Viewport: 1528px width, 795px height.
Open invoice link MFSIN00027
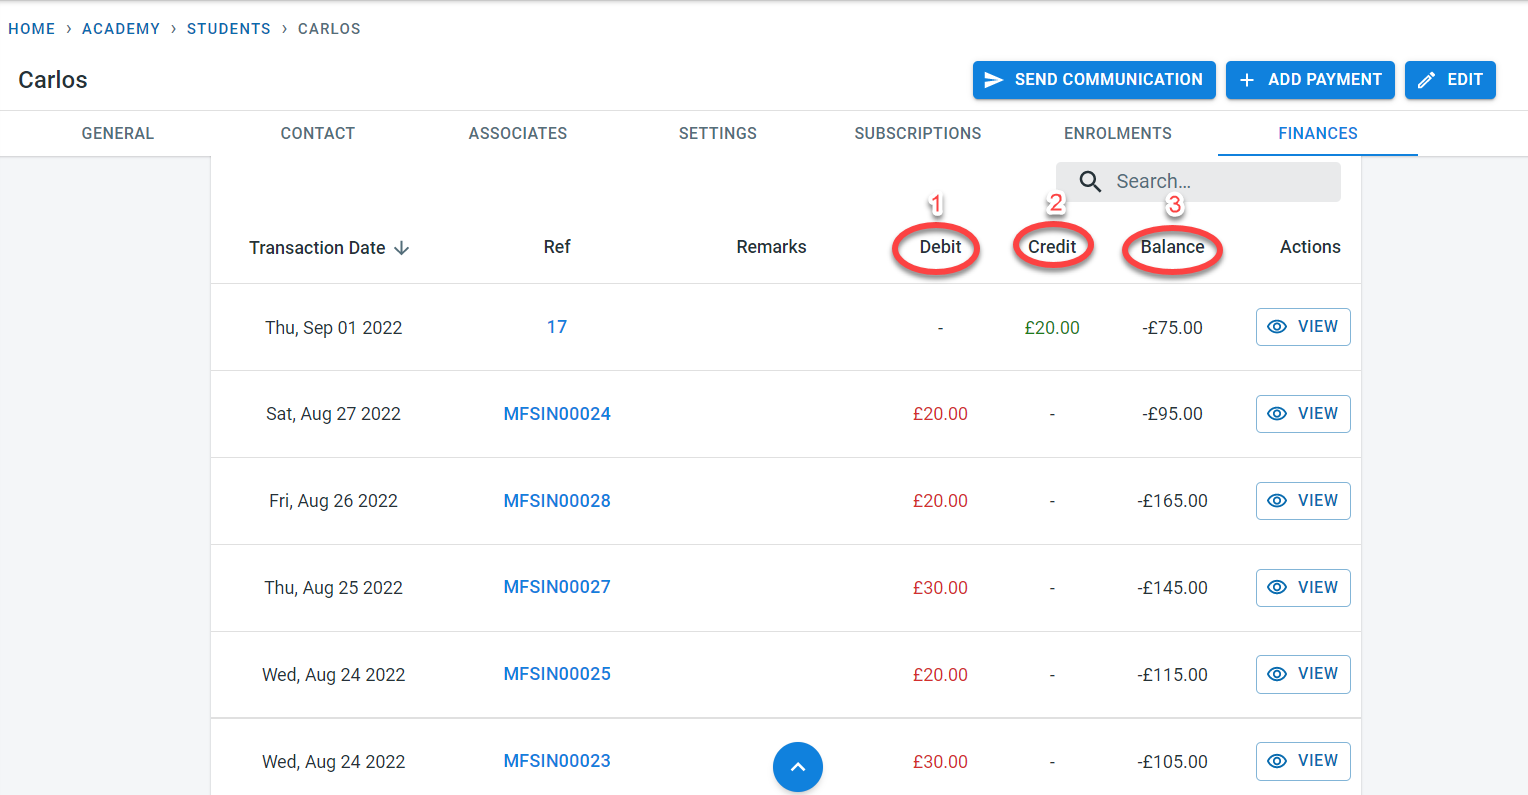557,587
